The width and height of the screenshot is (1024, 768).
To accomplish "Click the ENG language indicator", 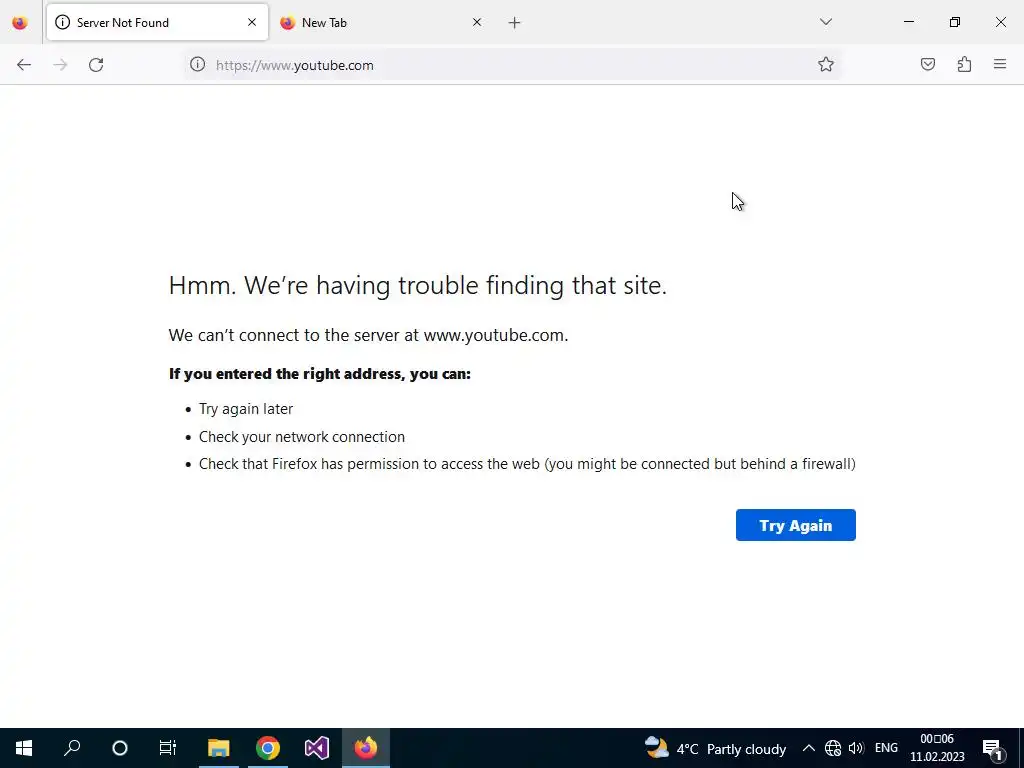I will point(886,748).
